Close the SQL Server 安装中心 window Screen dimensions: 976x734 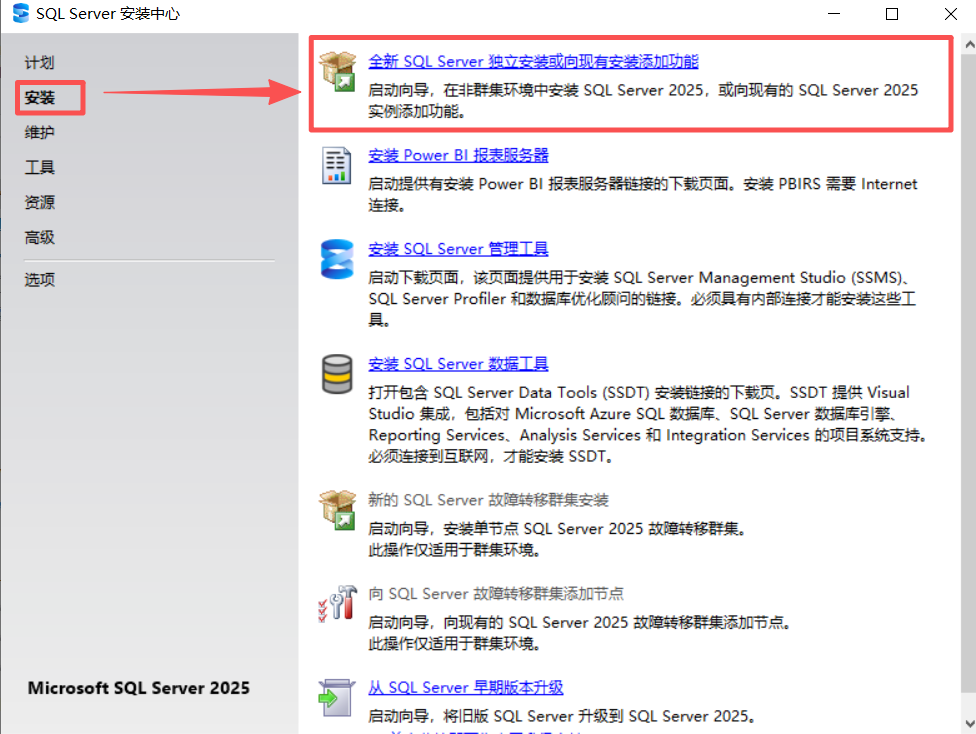(950, 14)
